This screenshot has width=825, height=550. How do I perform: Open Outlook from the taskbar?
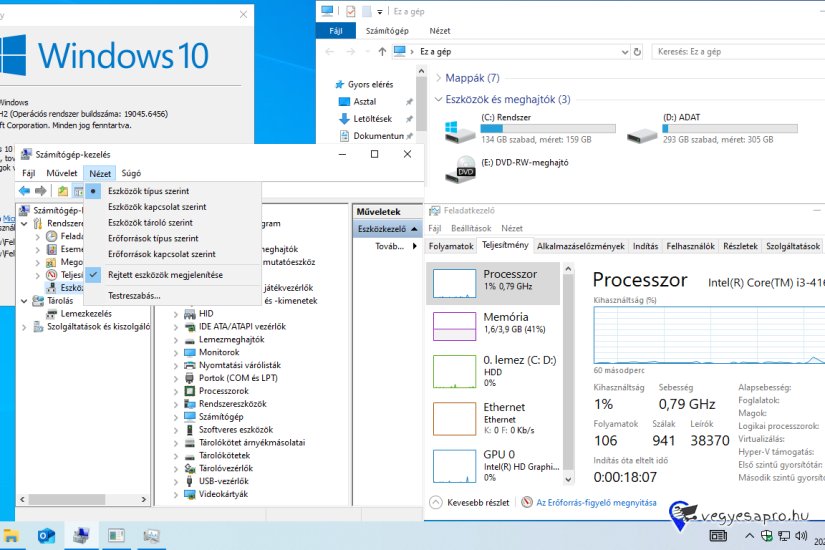coord(46,536)
